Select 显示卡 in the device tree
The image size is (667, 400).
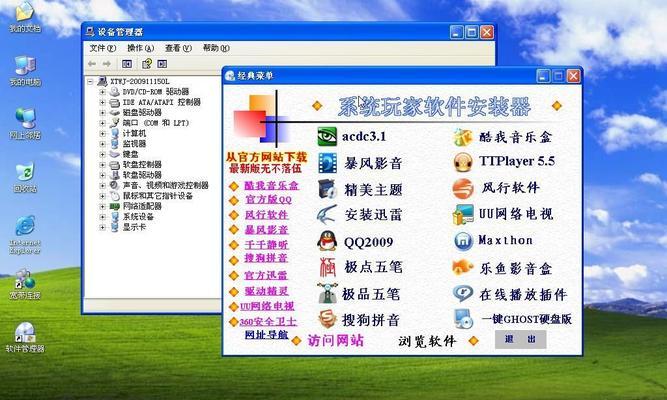(x=134, y=227)
